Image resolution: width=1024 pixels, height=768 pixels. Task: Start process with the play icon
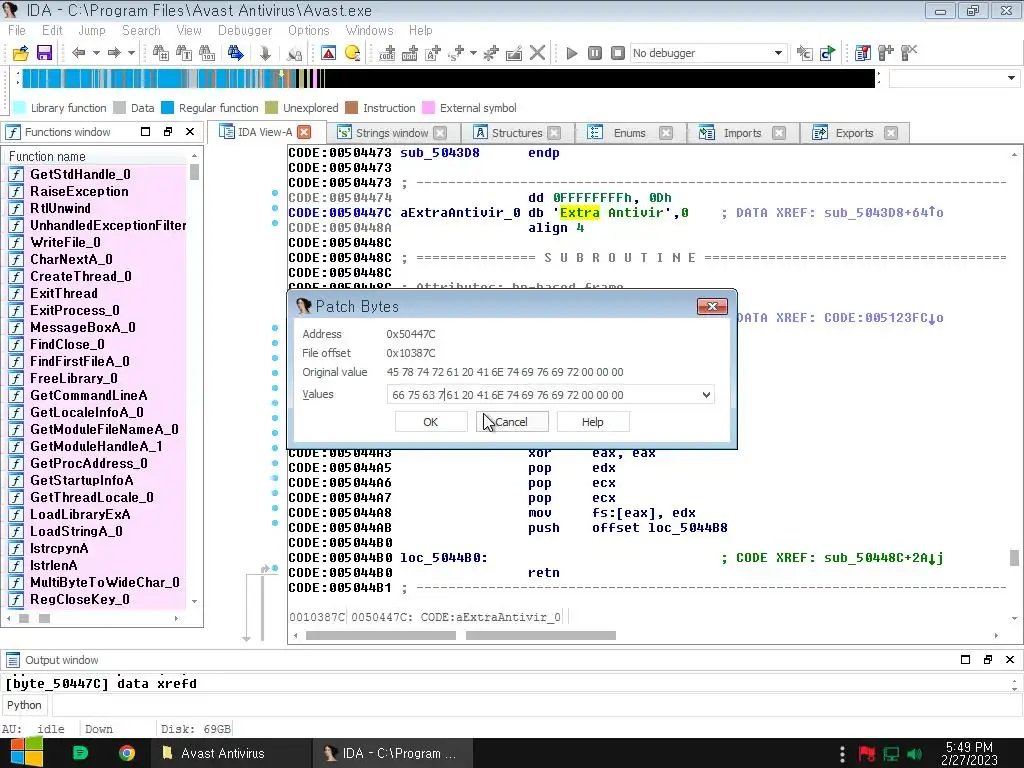[x=571, y=53]
